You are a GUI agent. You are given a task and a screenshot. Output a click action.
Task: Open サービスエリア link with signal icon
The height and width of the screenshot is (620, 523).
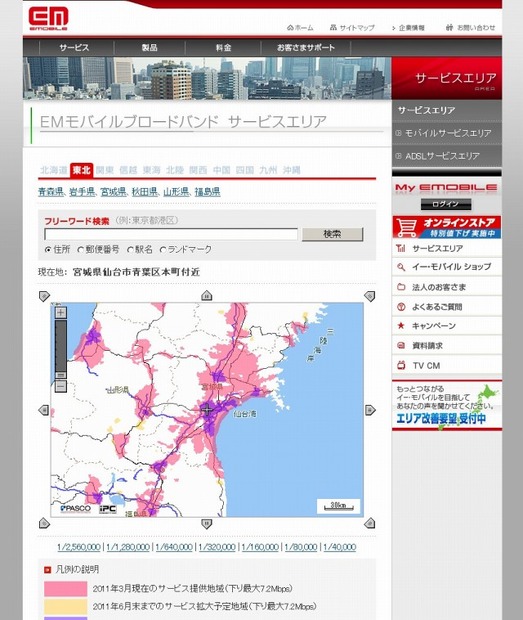click(447, 248)
